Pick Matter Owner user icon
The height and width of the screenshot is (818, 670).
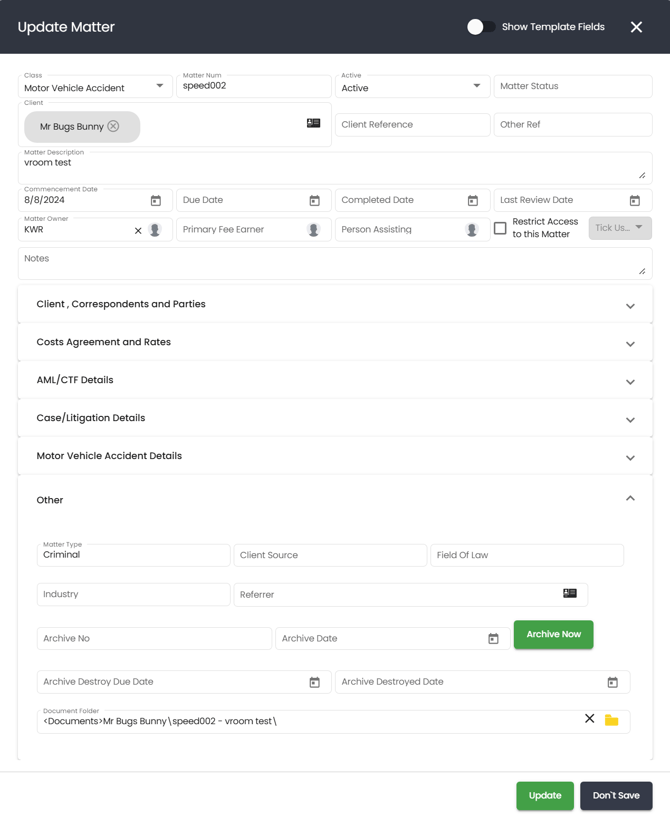[x=155, y=230]
